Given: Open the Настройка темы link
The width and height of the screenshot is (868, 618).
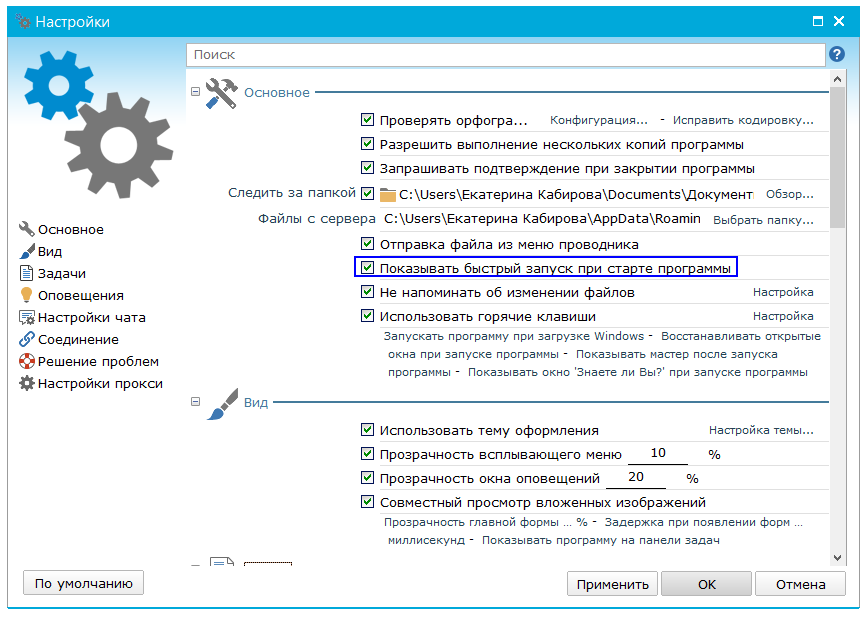Looking at the screenshot, I should coord(754,431).
